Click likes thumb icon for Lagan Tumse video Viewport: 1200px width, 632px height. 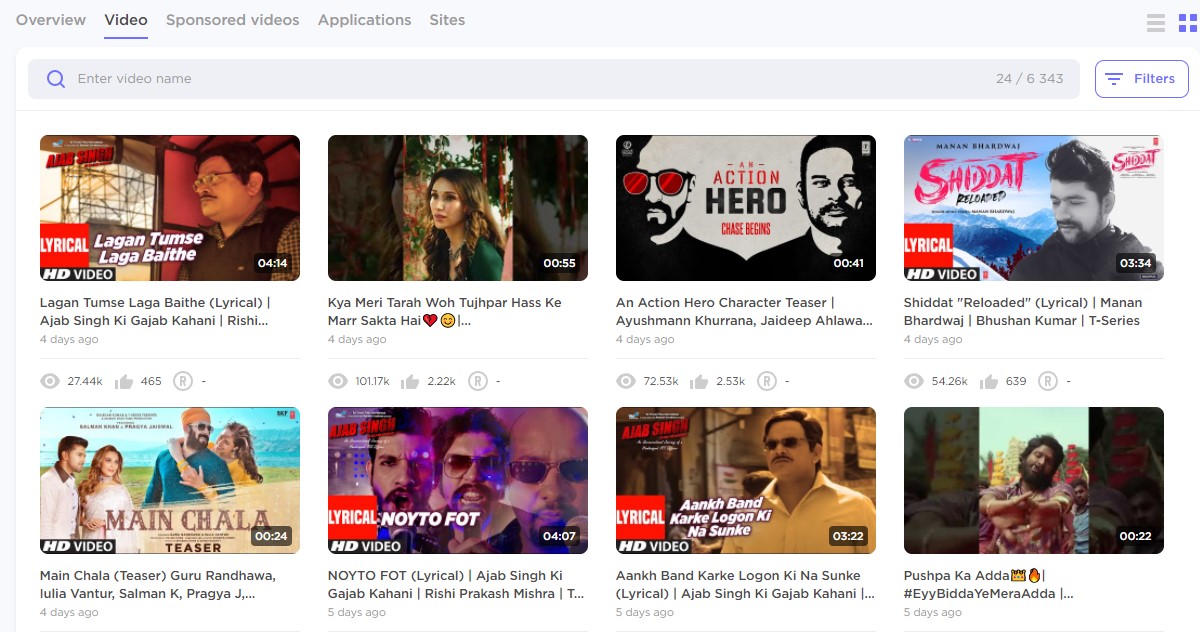pos(124,381)
